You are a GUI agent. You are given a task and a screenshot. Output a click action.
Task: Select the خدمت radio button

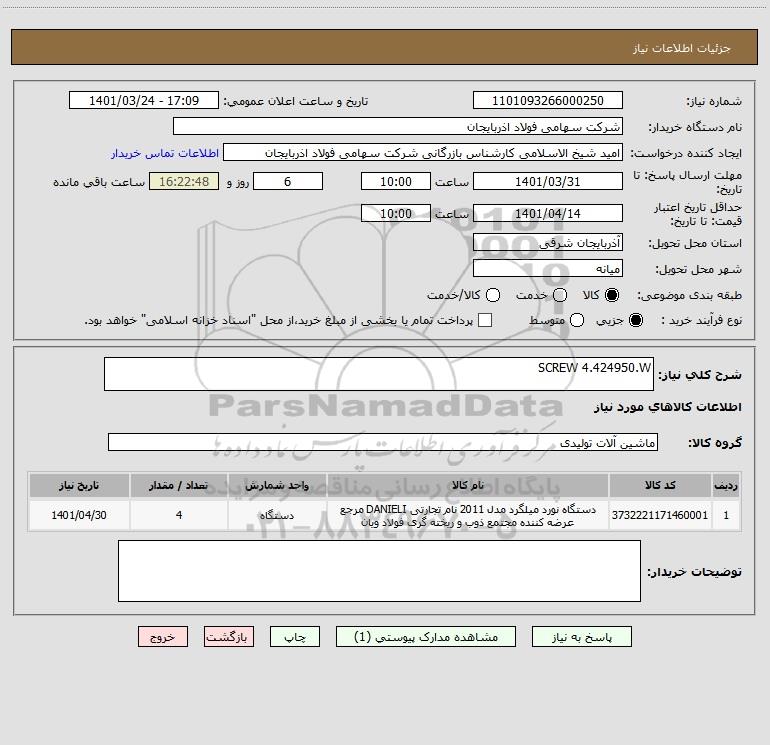560,295
